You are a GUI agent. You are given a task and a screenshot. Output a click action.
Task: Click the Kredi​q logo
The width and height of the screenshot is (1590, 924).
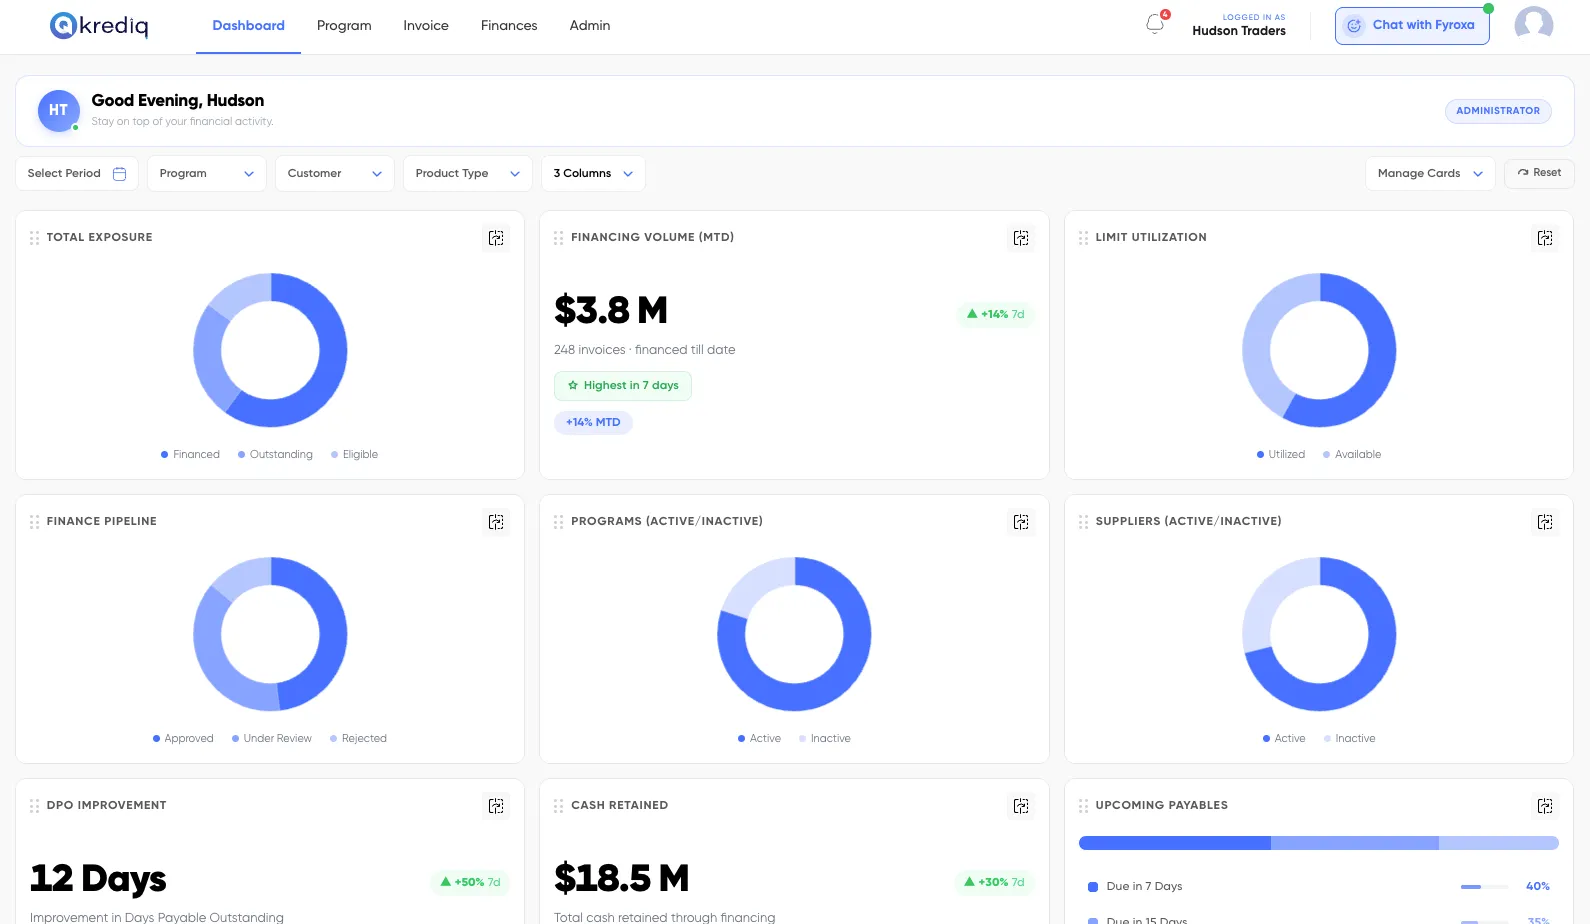pos(99,25)
